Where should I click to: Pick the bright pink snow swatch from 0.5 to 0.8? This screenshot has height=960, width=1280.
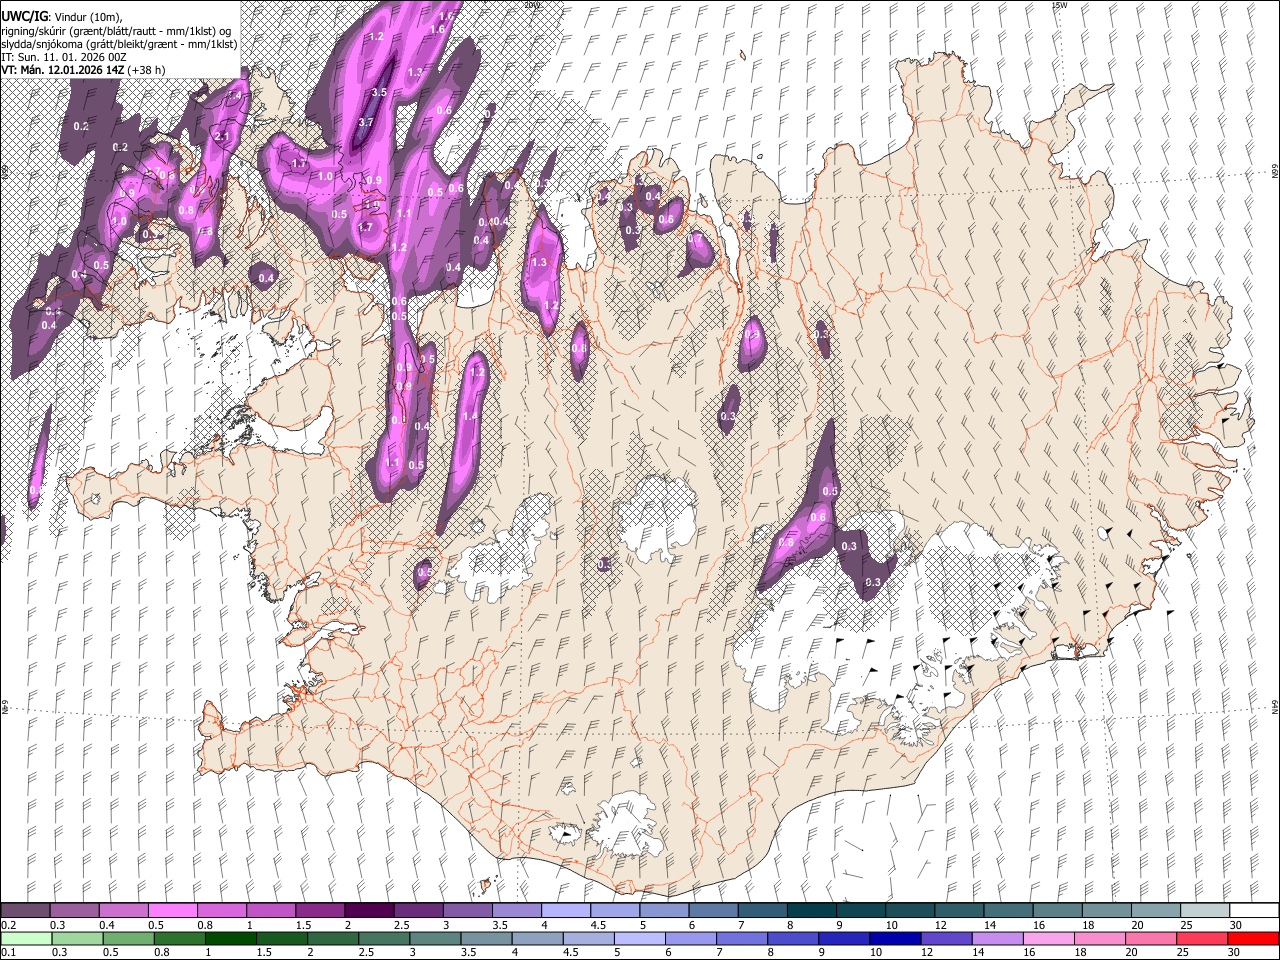[x=172, y=910]
